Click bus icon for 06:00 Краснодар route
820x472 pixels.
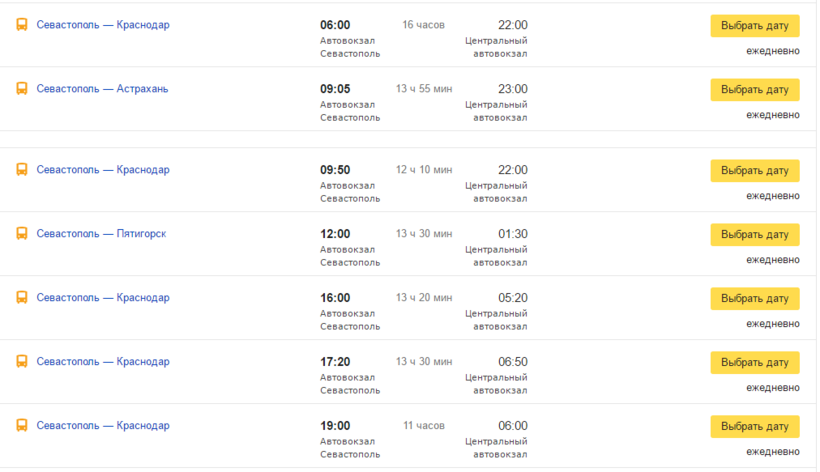click(x=21, y=25)
